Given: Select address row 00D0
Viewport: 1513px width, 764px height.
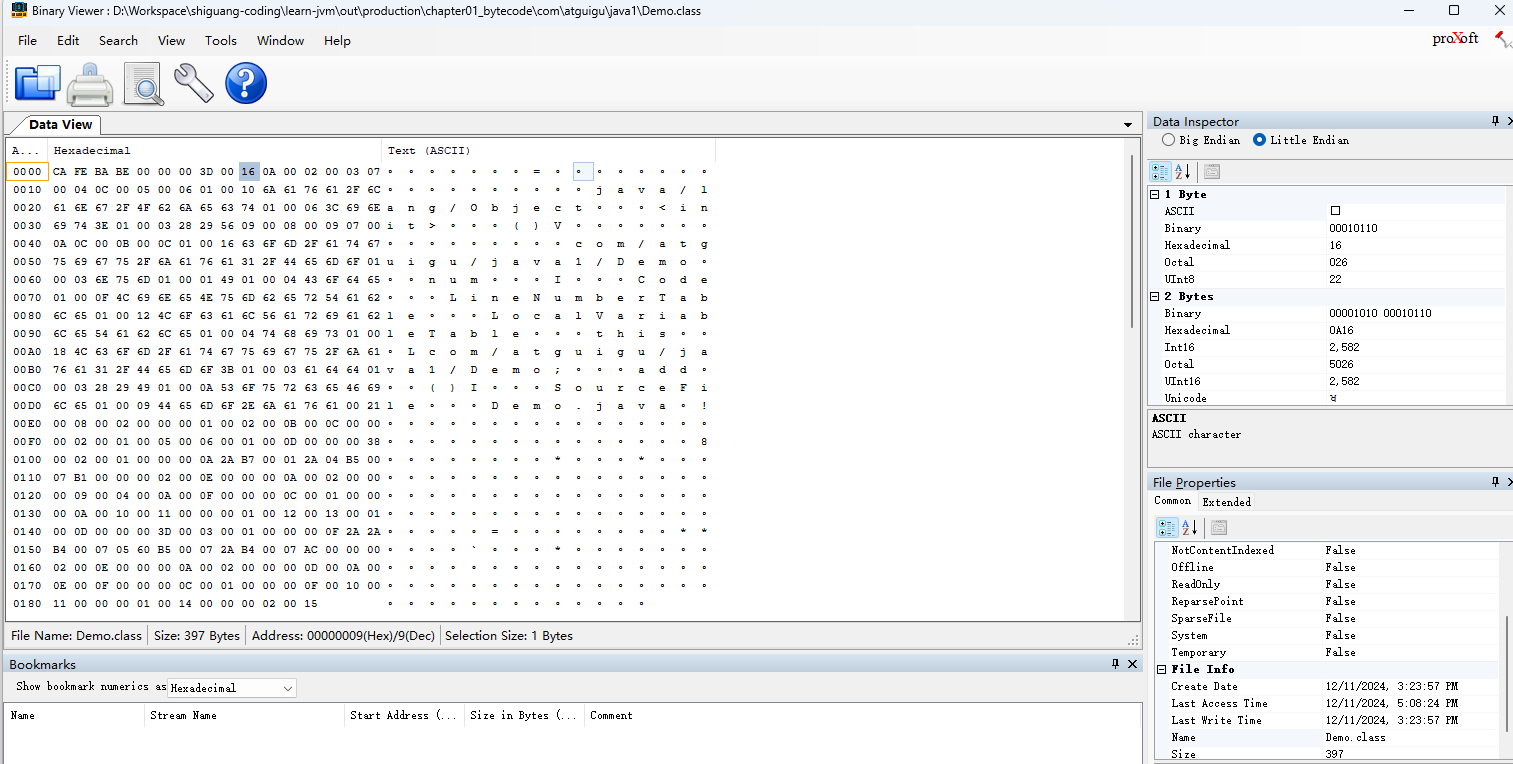Looking at the screenshot, I should [27, 406].
